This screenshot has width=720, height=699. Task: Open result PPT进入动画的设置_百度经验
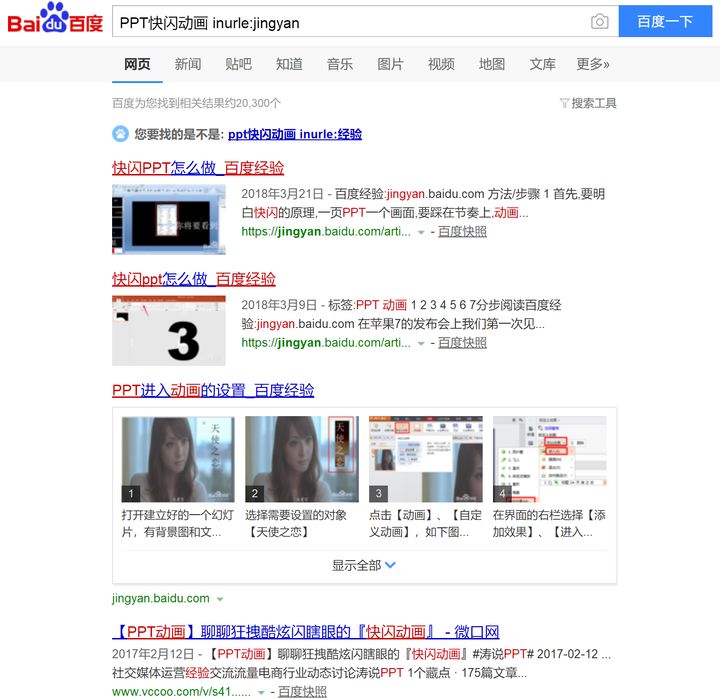pyautogui.click(x=213, y=390)
